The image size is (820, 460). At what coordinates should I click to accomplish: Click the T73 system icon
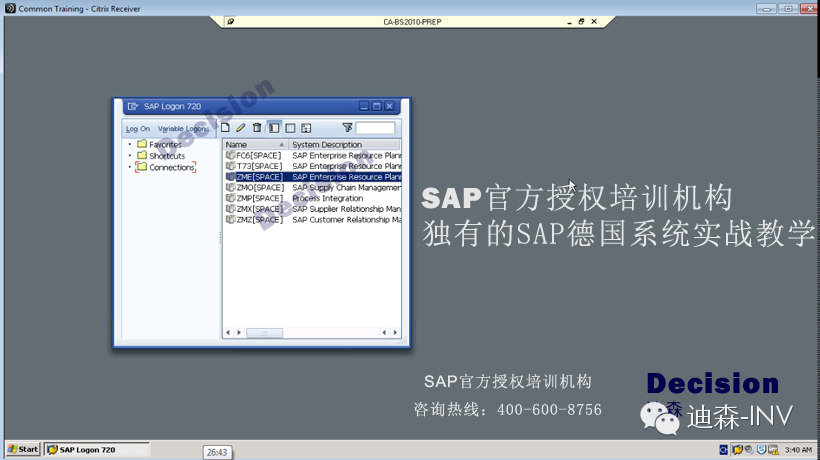tap(230, 166)
